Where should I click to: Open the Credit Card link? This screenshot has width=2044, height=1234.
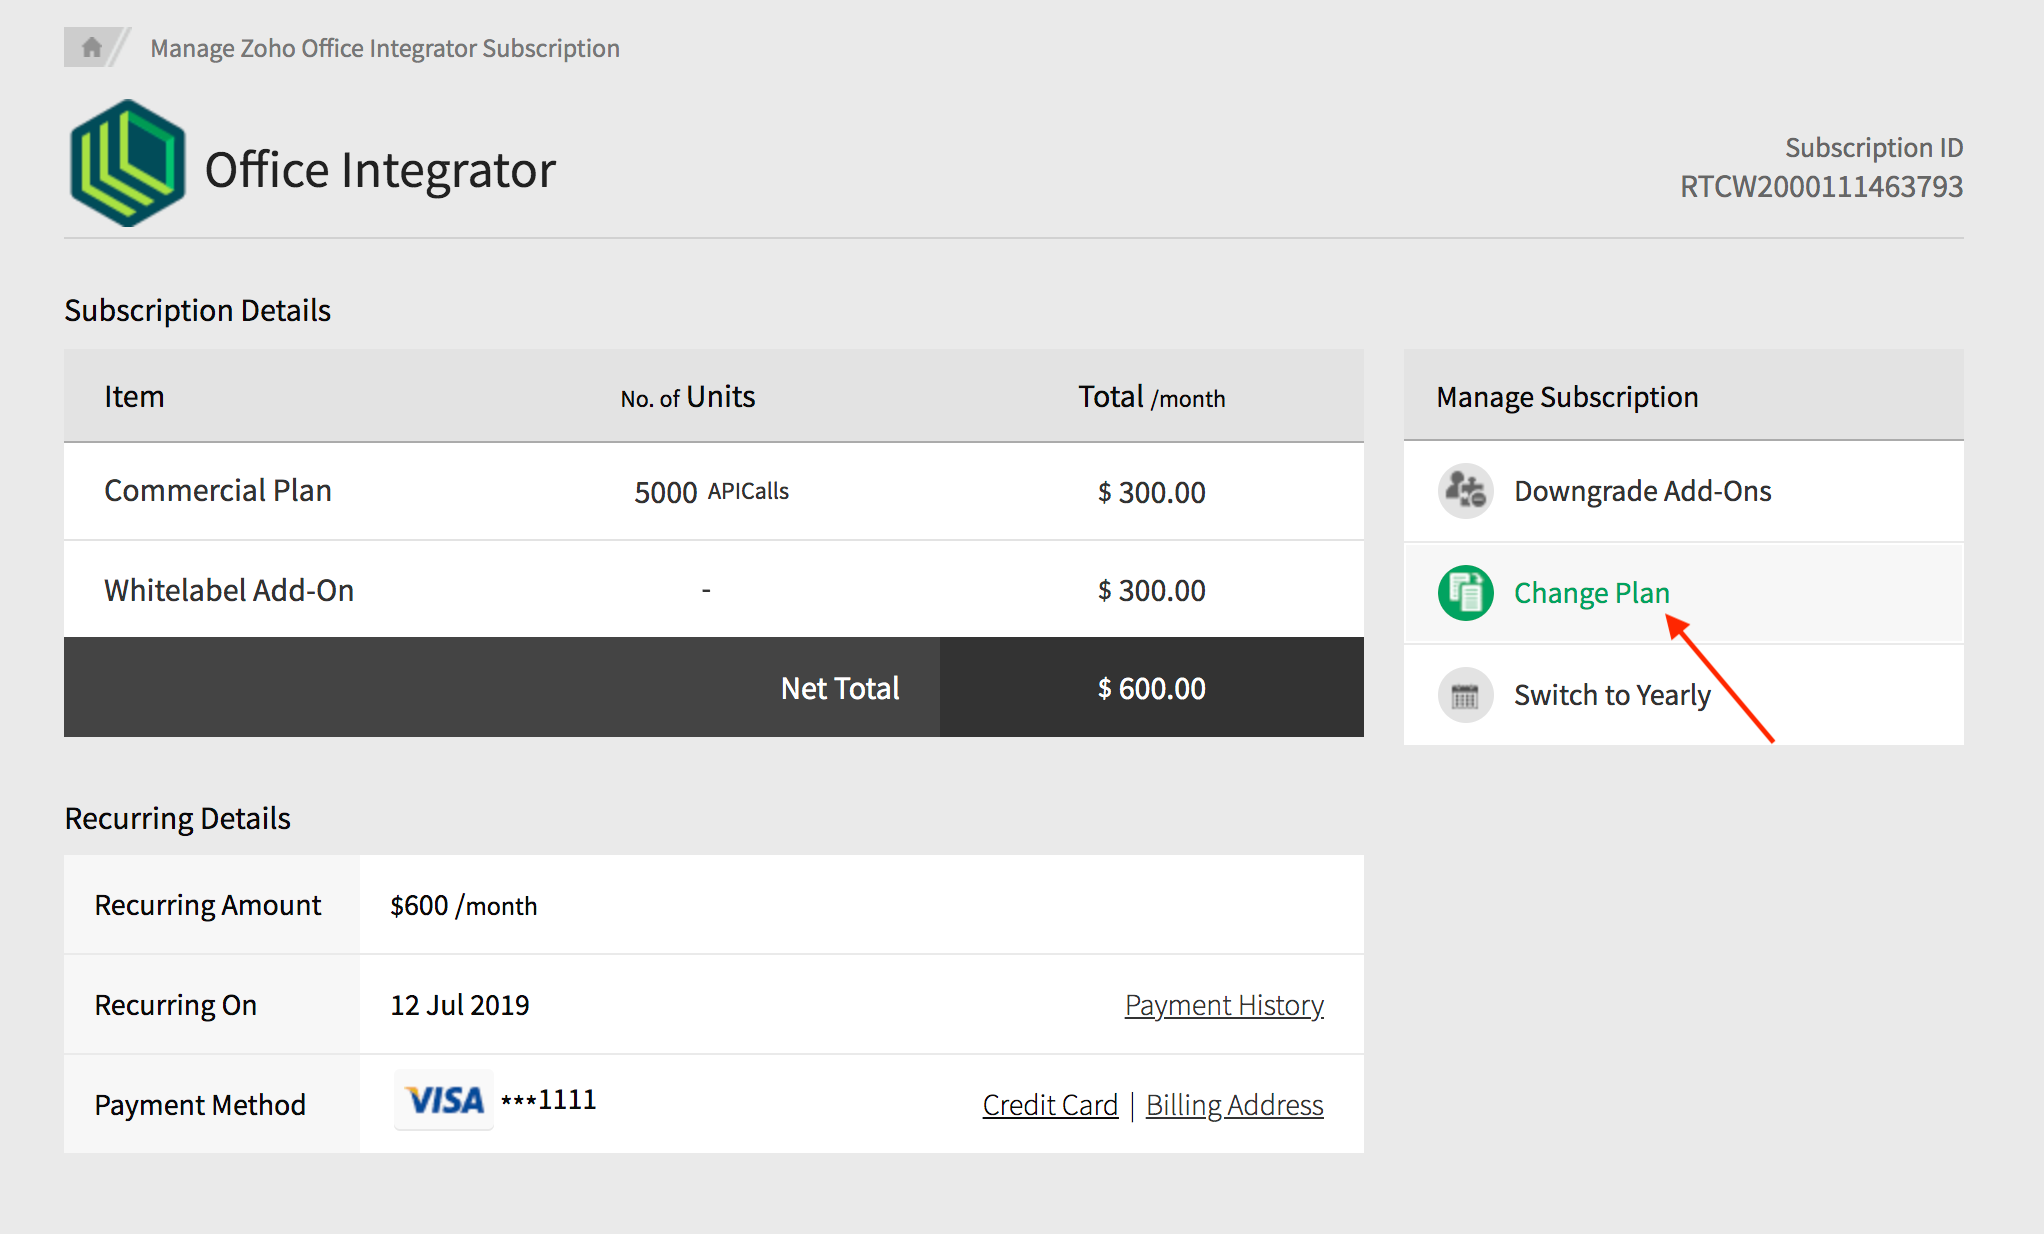(x=1050, y=1105)
